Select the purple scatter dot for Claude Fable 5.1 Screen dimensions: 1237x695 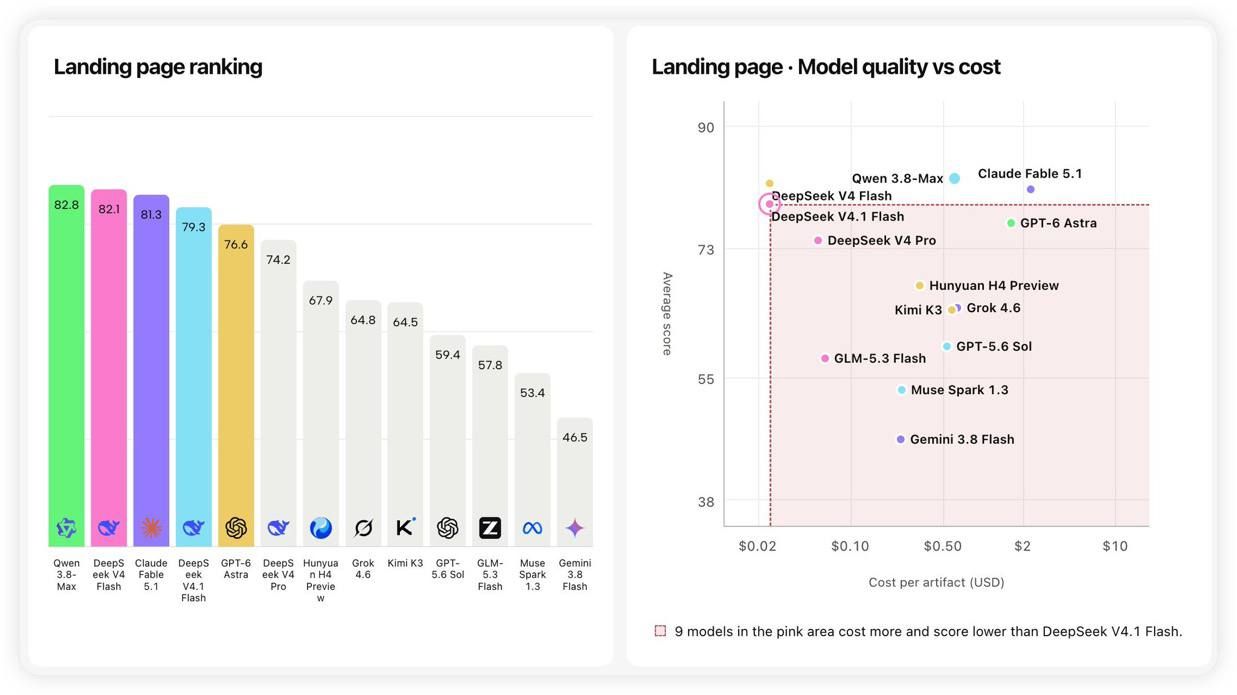click(1031, 189)
